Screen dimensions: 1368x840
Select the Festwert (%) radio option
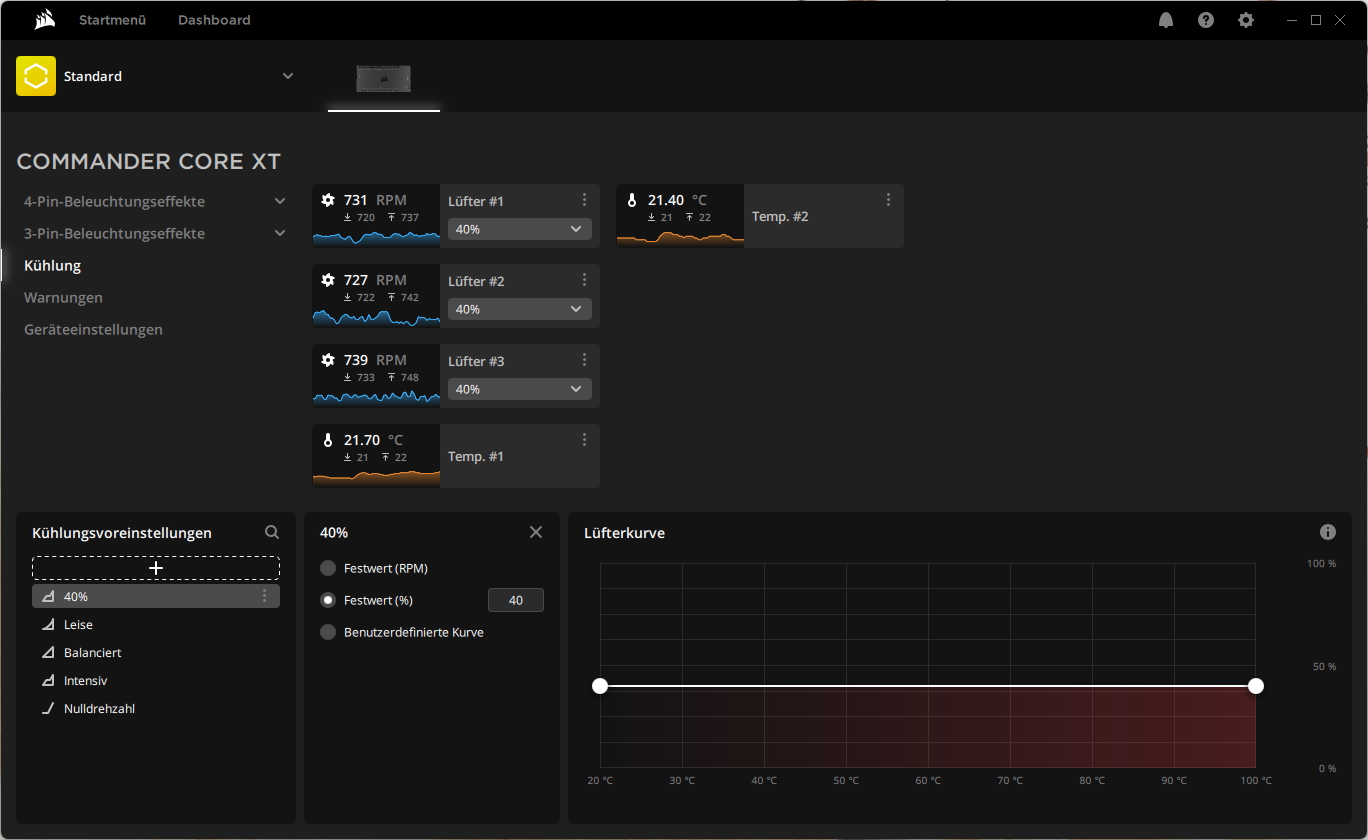328,600
